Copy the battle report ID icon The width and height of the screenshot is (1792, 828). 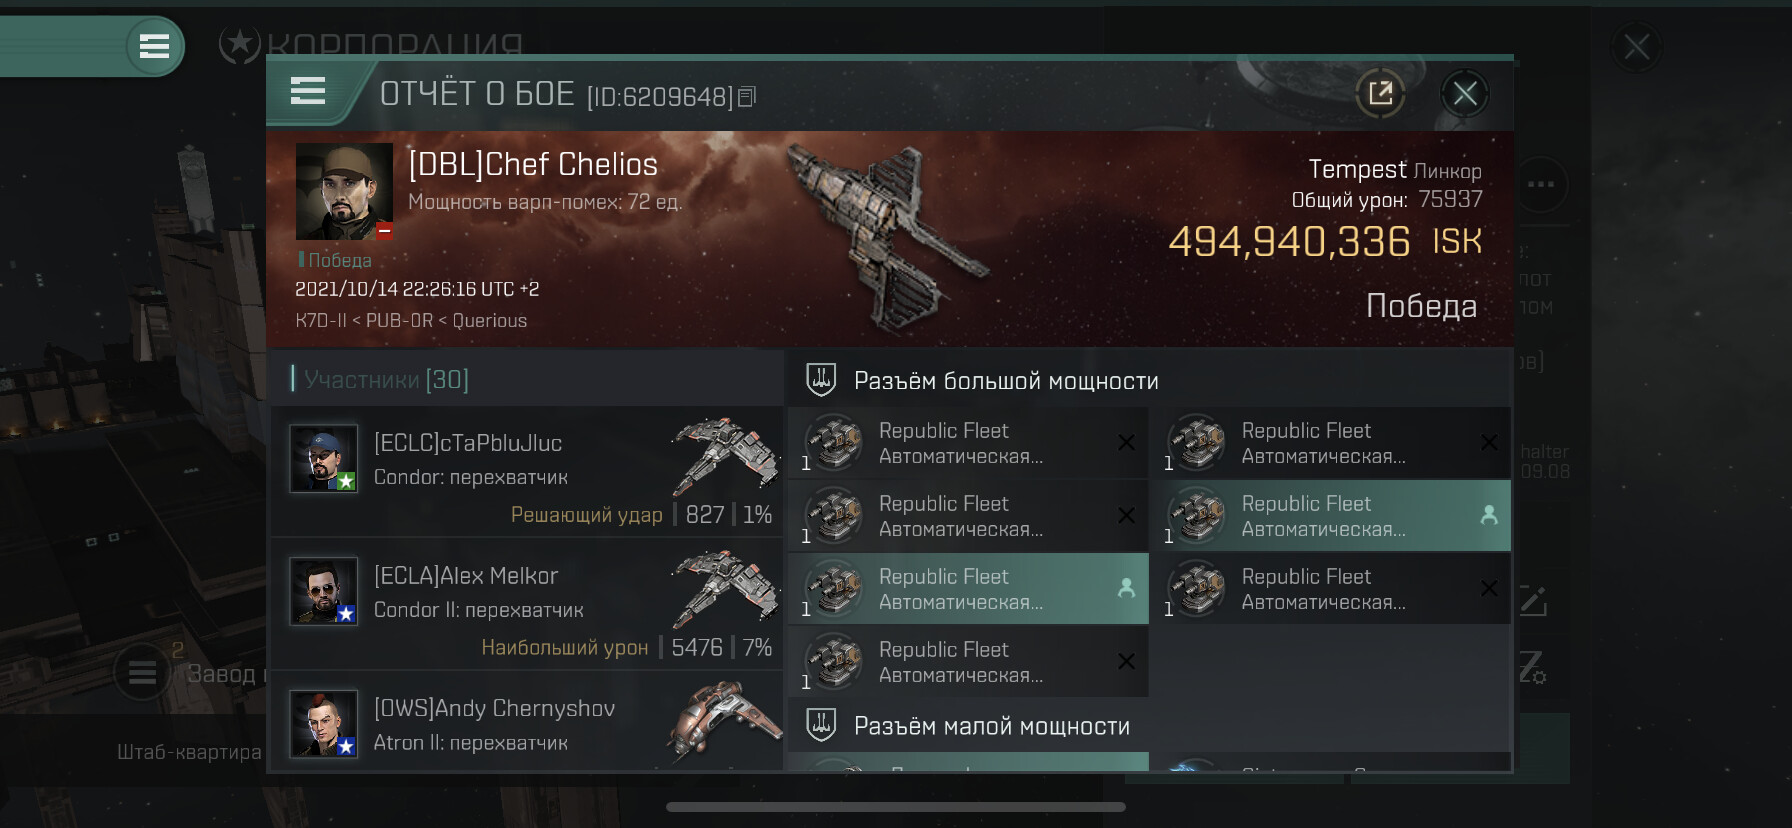[747, 97]
